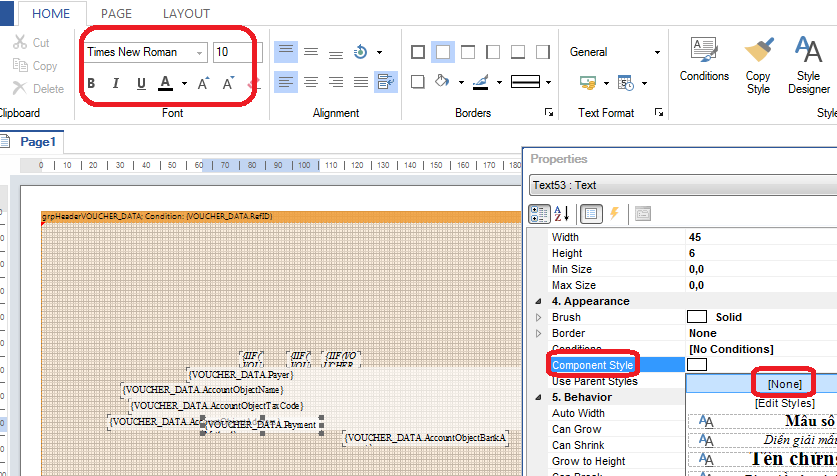Switch to events lightning tab in Properties
Screen dimensions: 837x476
[x=614, y=214]
